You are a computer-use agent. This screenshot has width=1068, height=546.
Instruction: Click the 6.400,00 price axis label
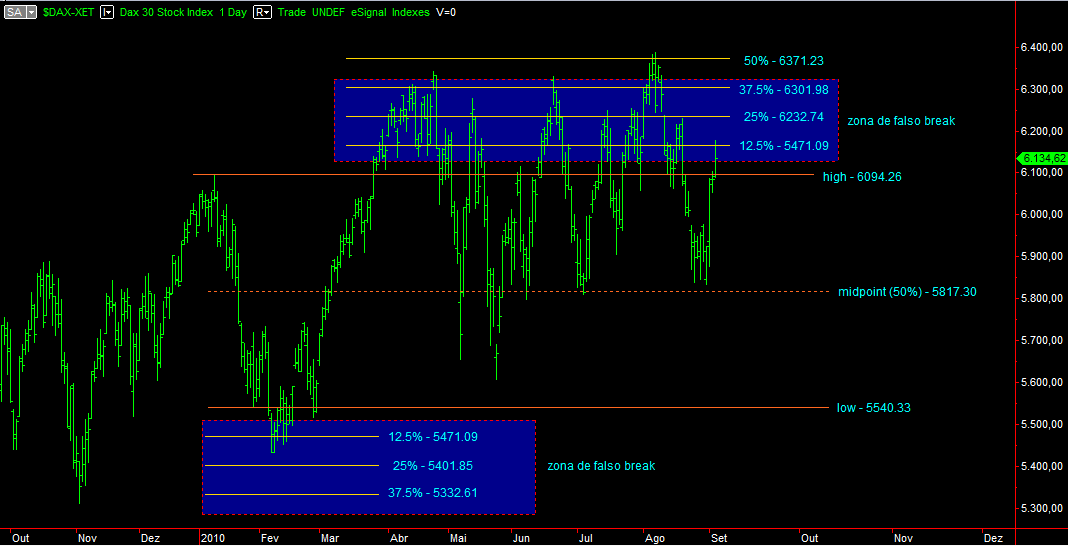point(1041,48)
